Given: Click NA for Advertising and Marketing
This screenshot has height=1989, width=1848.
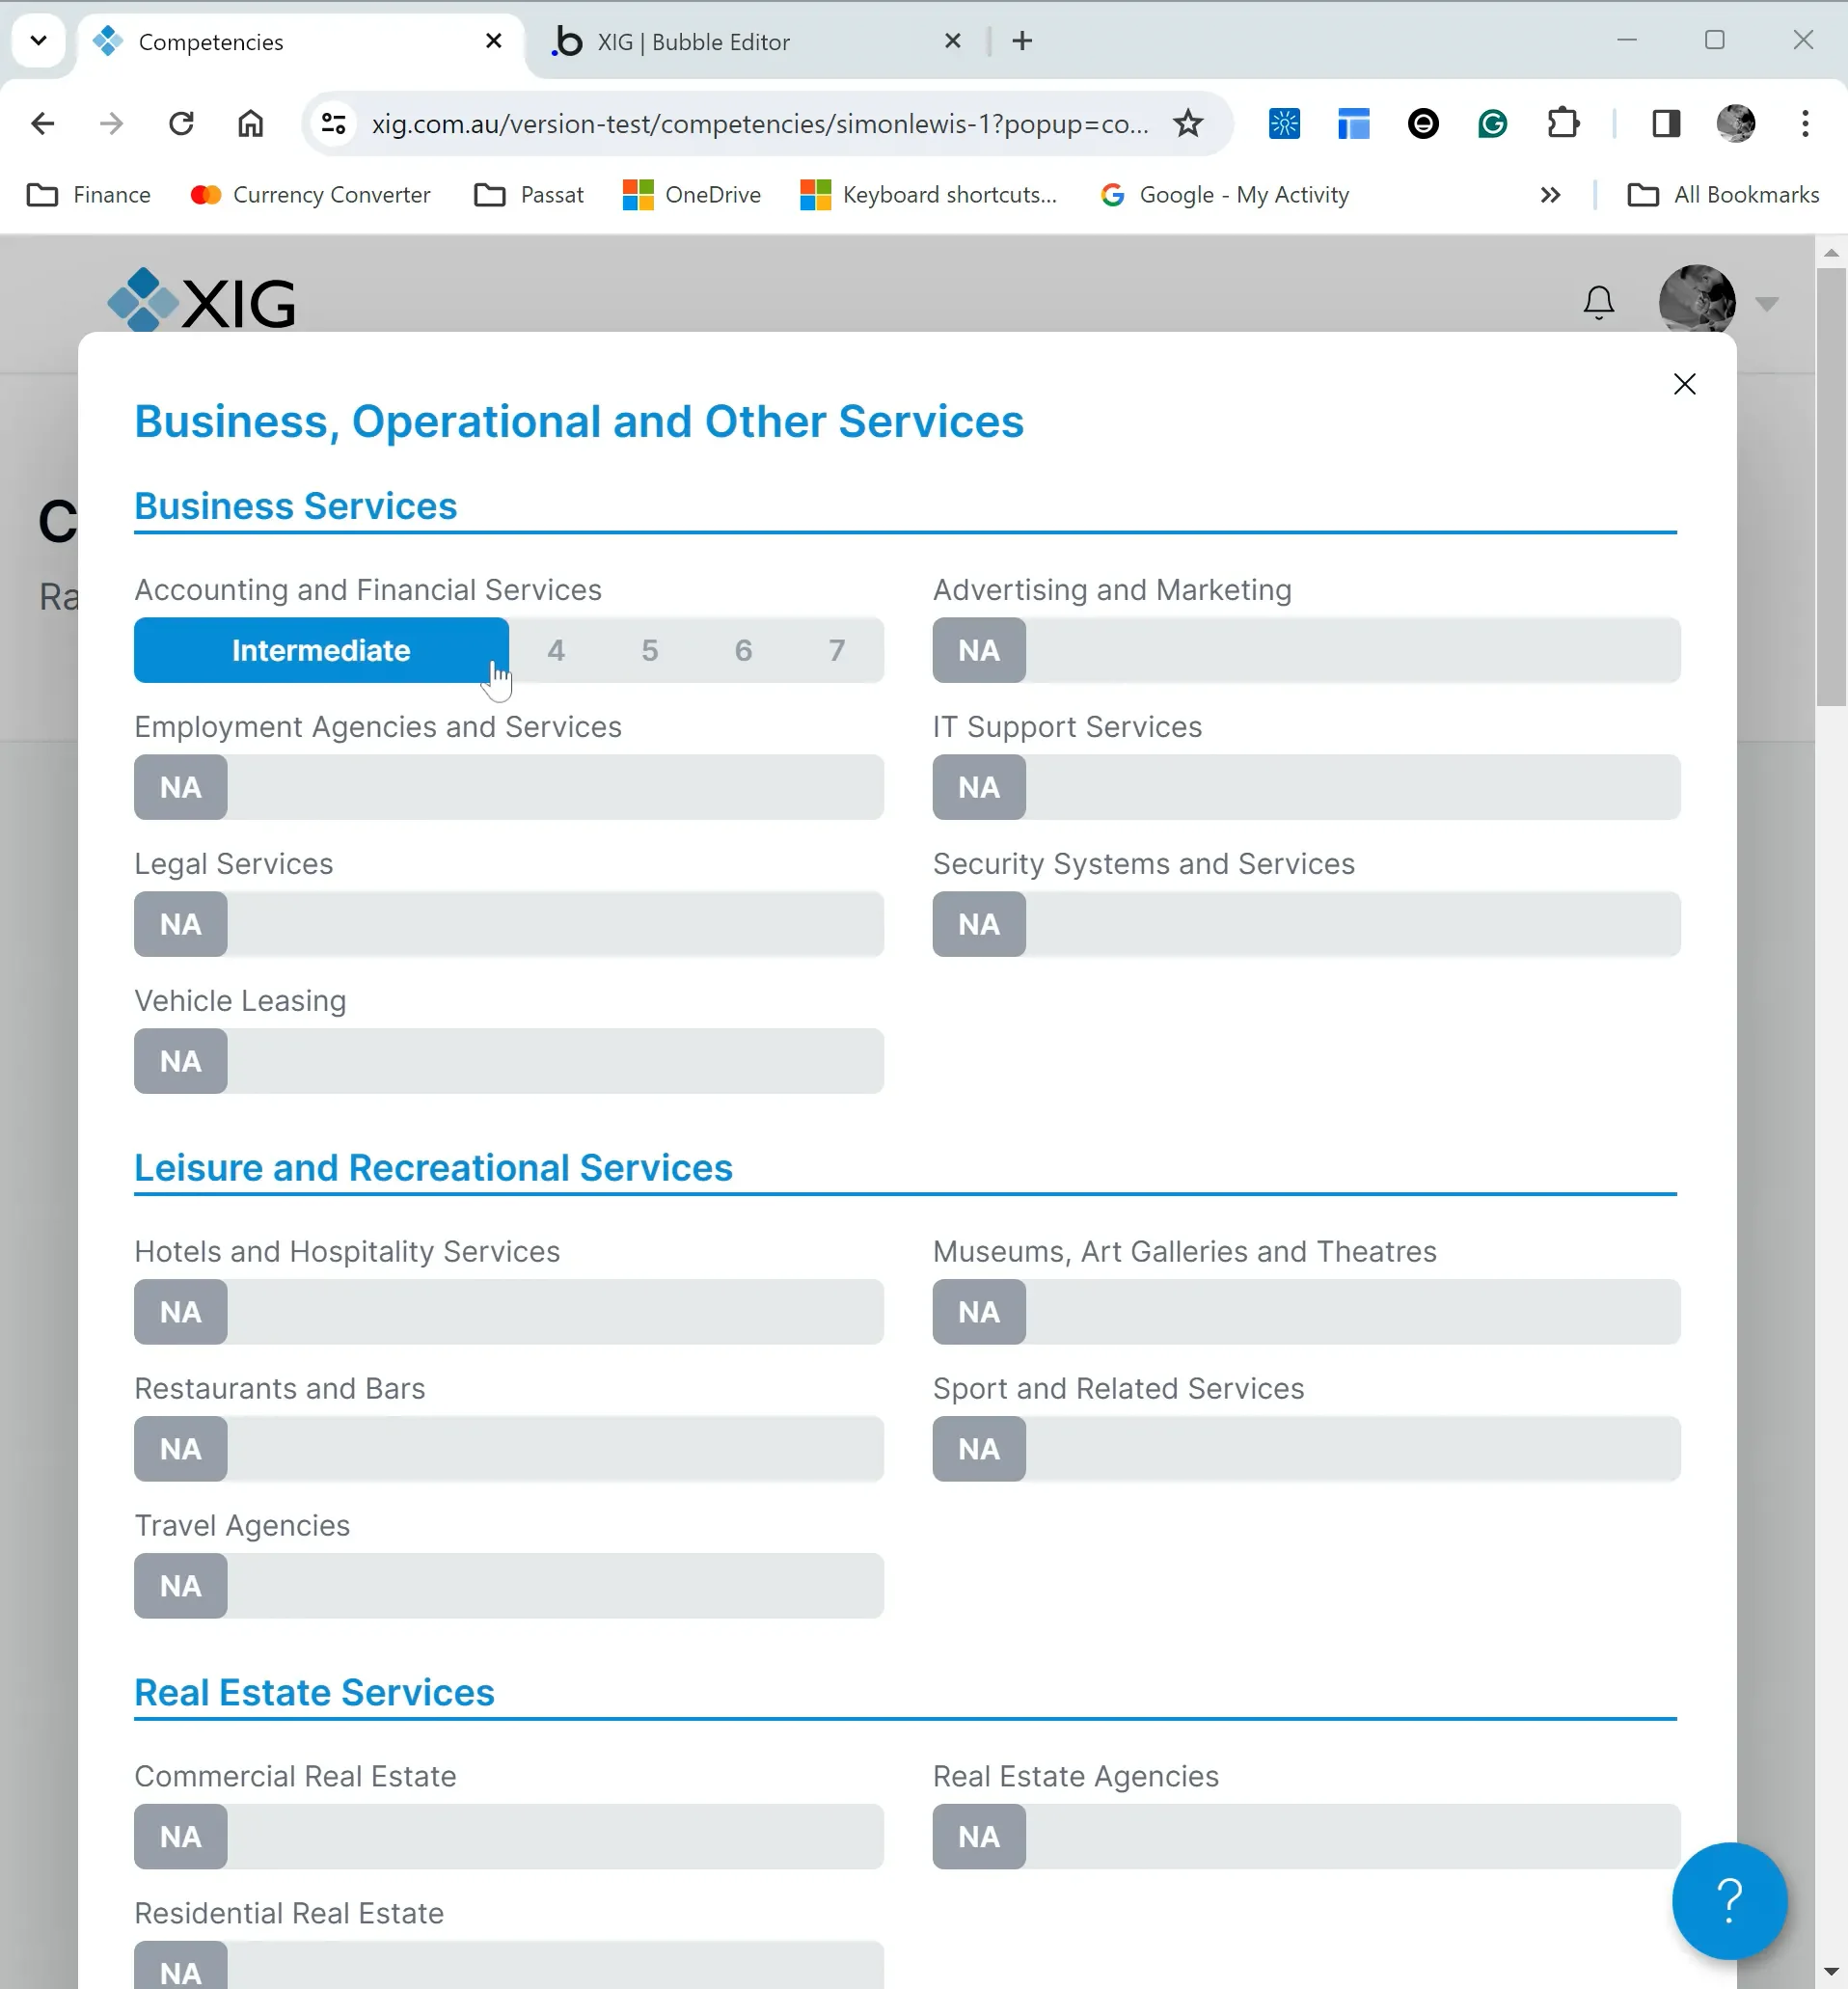Looking at the screenshot, I should click(979, 650).
